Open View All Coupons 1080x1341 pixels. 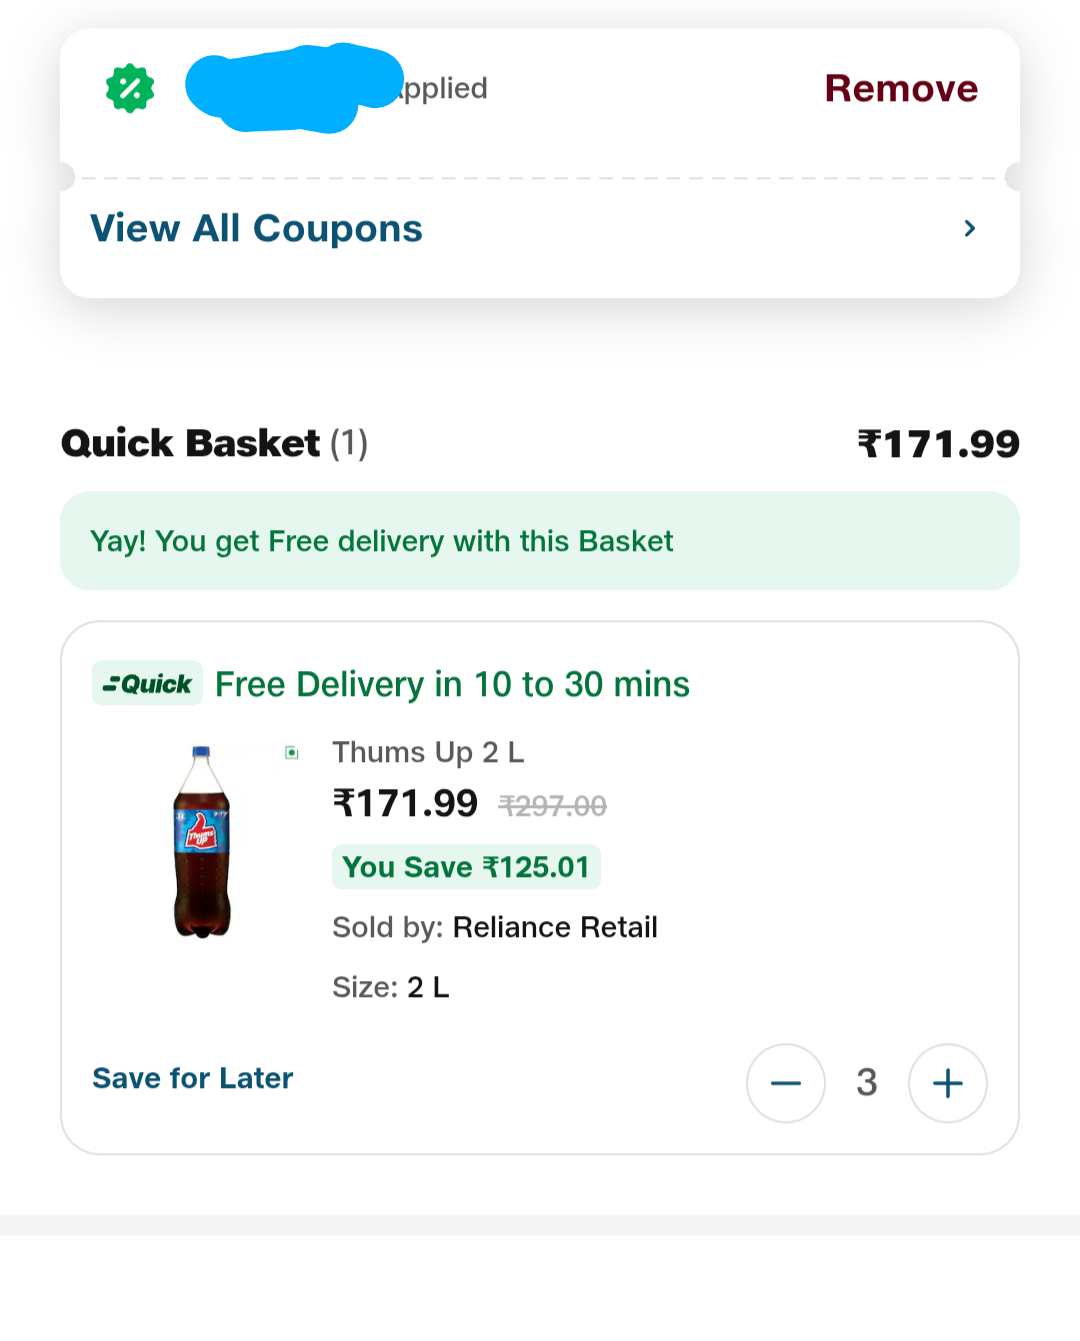point(256,228)
